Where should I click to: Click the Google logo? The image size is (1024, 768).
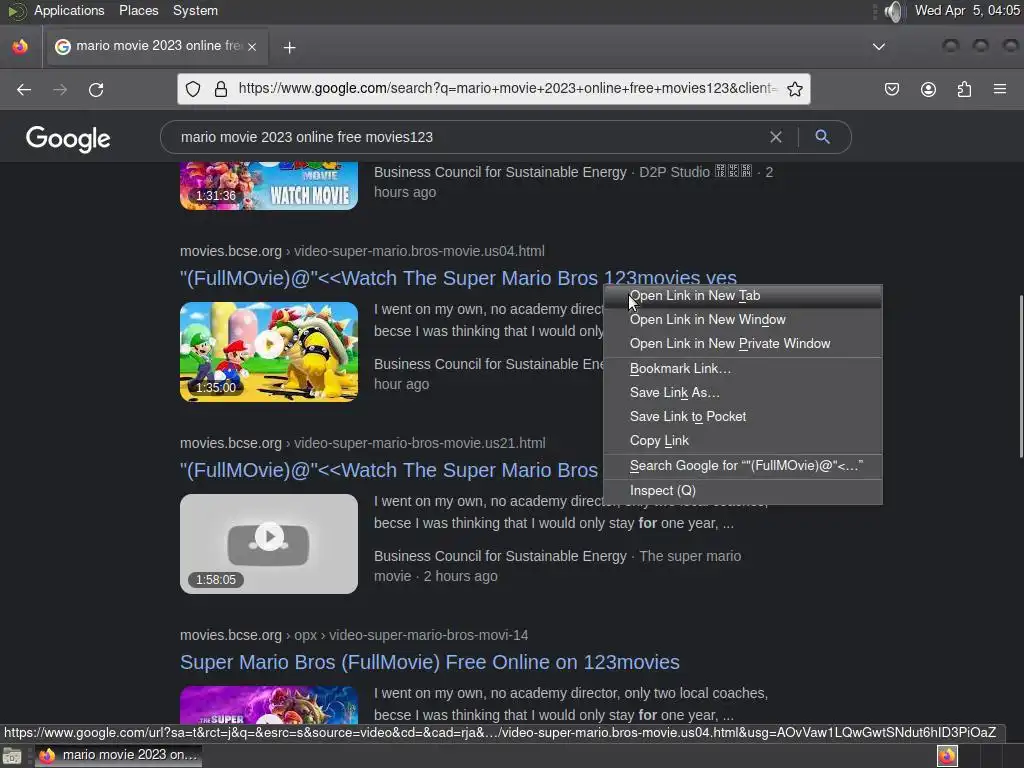(68, 138)
